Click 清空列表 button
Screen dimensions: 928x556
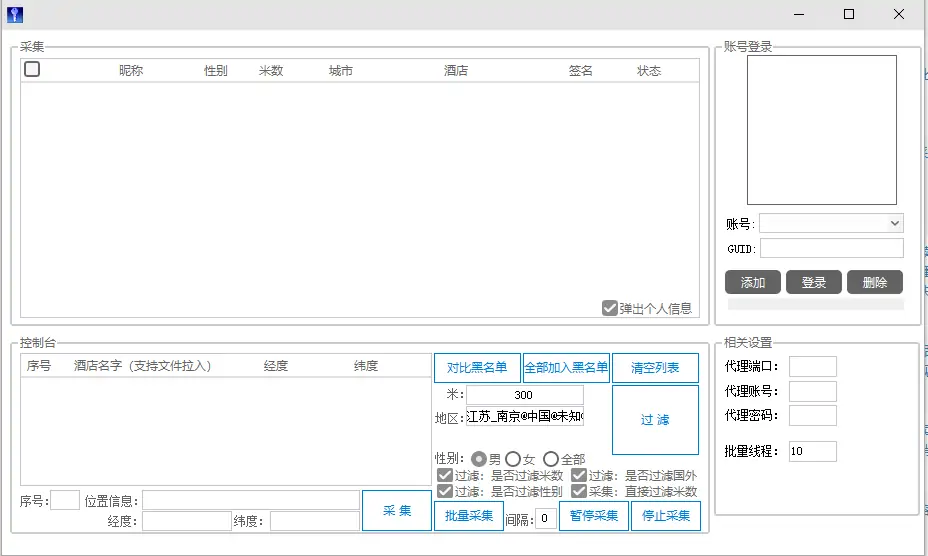click(655, 368)
